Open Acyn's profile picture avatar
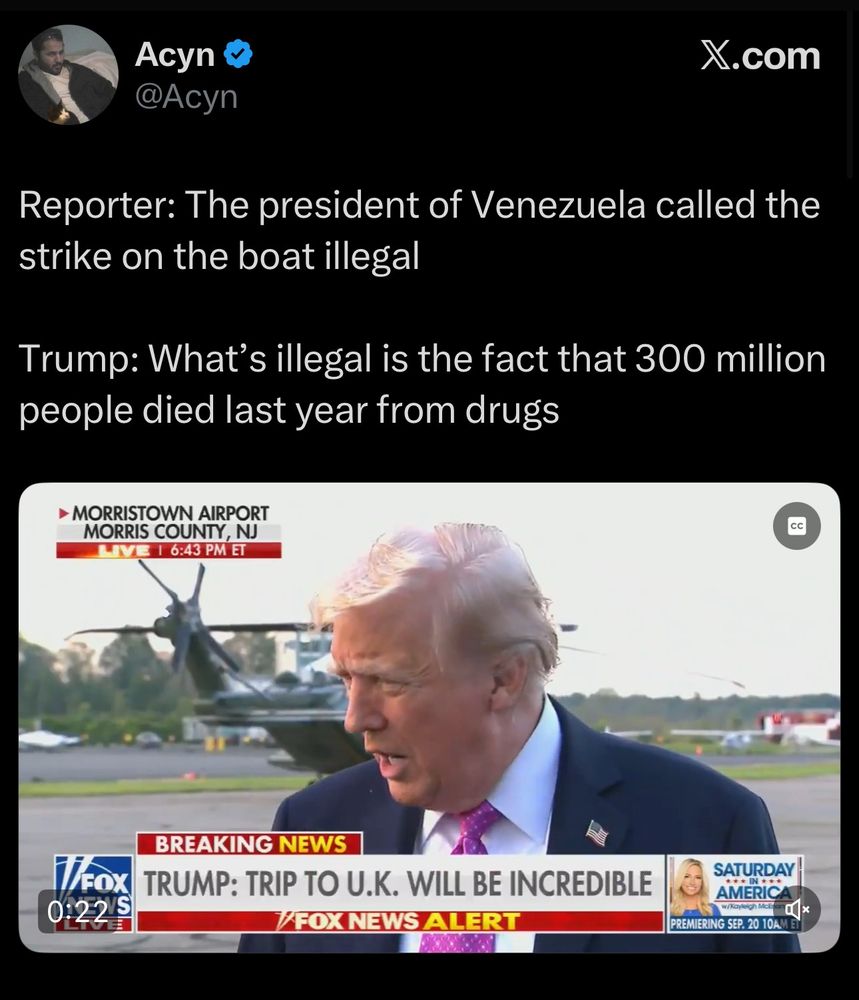 (x=68, y=75)
